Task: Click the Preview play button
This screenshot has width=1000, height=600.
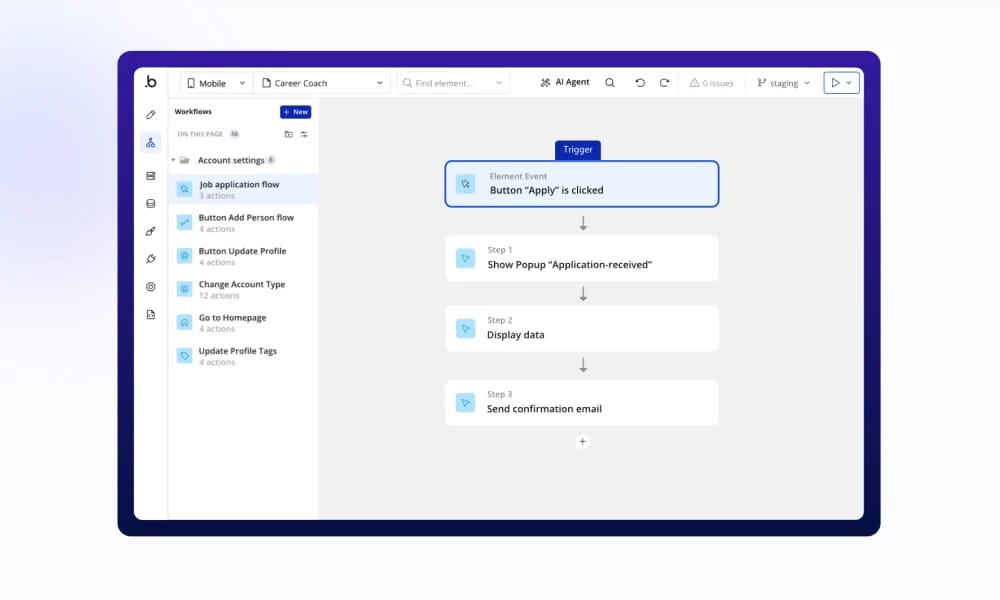Action: point(835,83)
